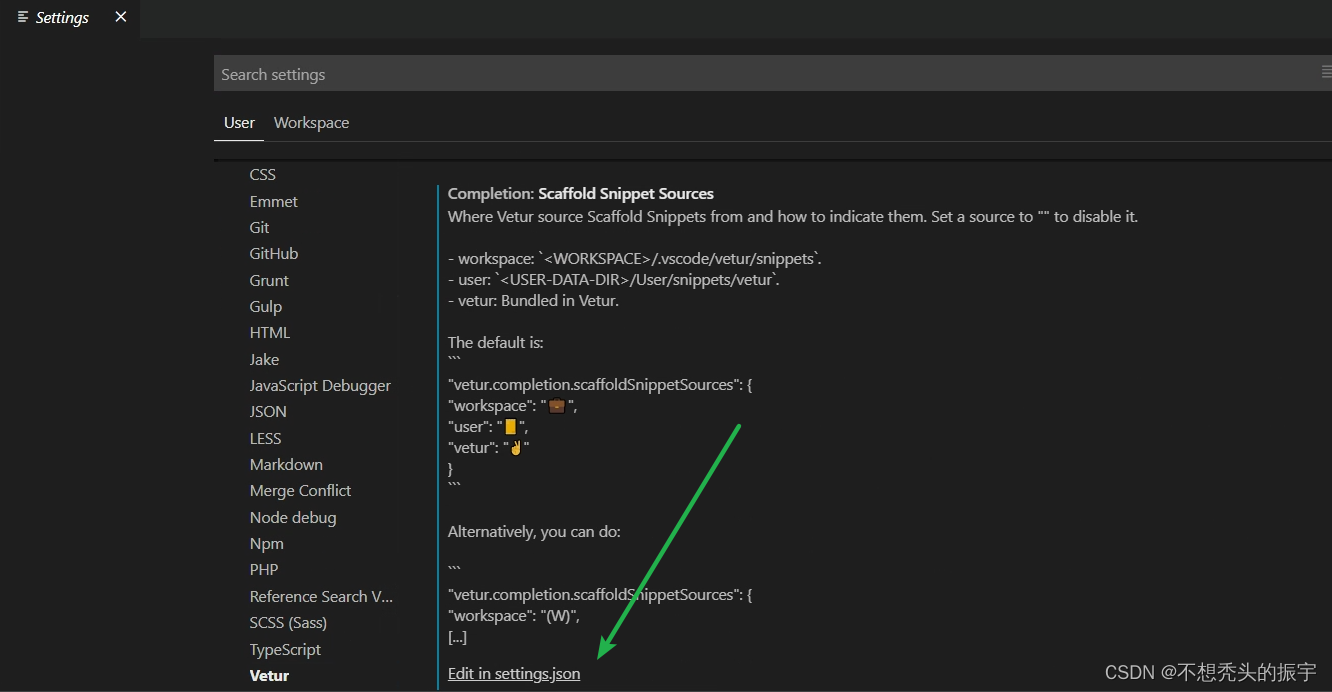
Task: Open Emmet extension settings
Action: pyautogui.click(x=274, y=201)
